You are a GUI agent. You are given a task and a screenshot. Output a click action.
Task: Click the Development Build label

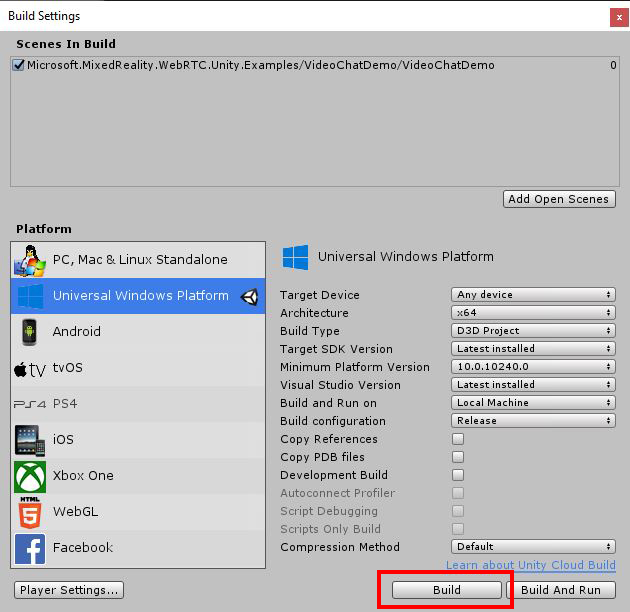(334, 475)
